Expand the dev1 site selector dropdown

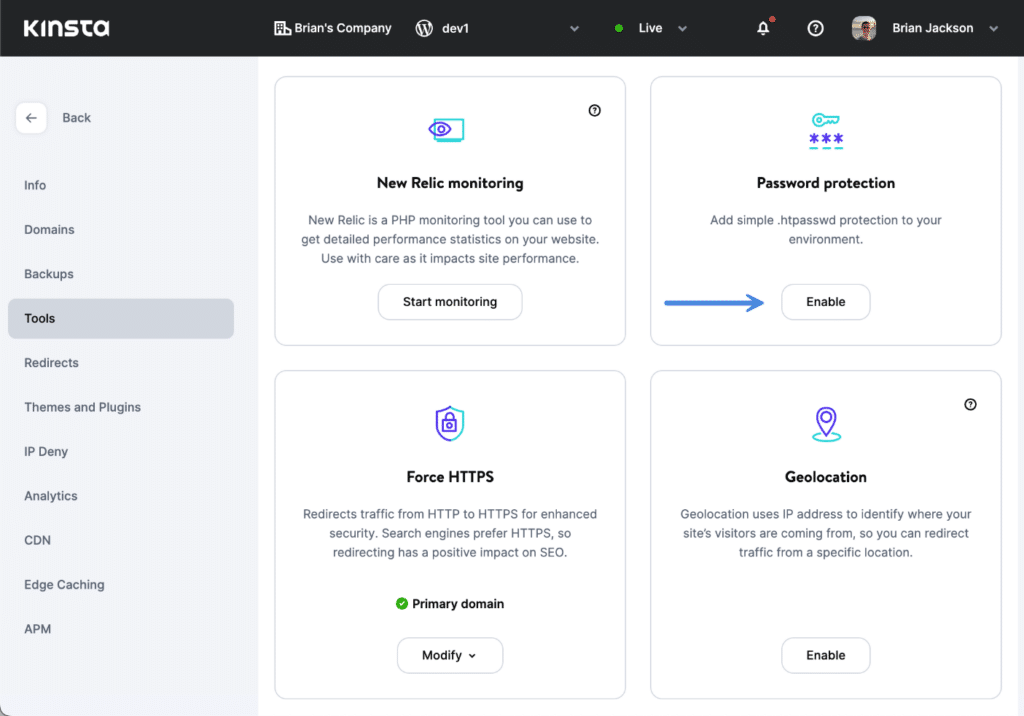[x=574, y=28]
